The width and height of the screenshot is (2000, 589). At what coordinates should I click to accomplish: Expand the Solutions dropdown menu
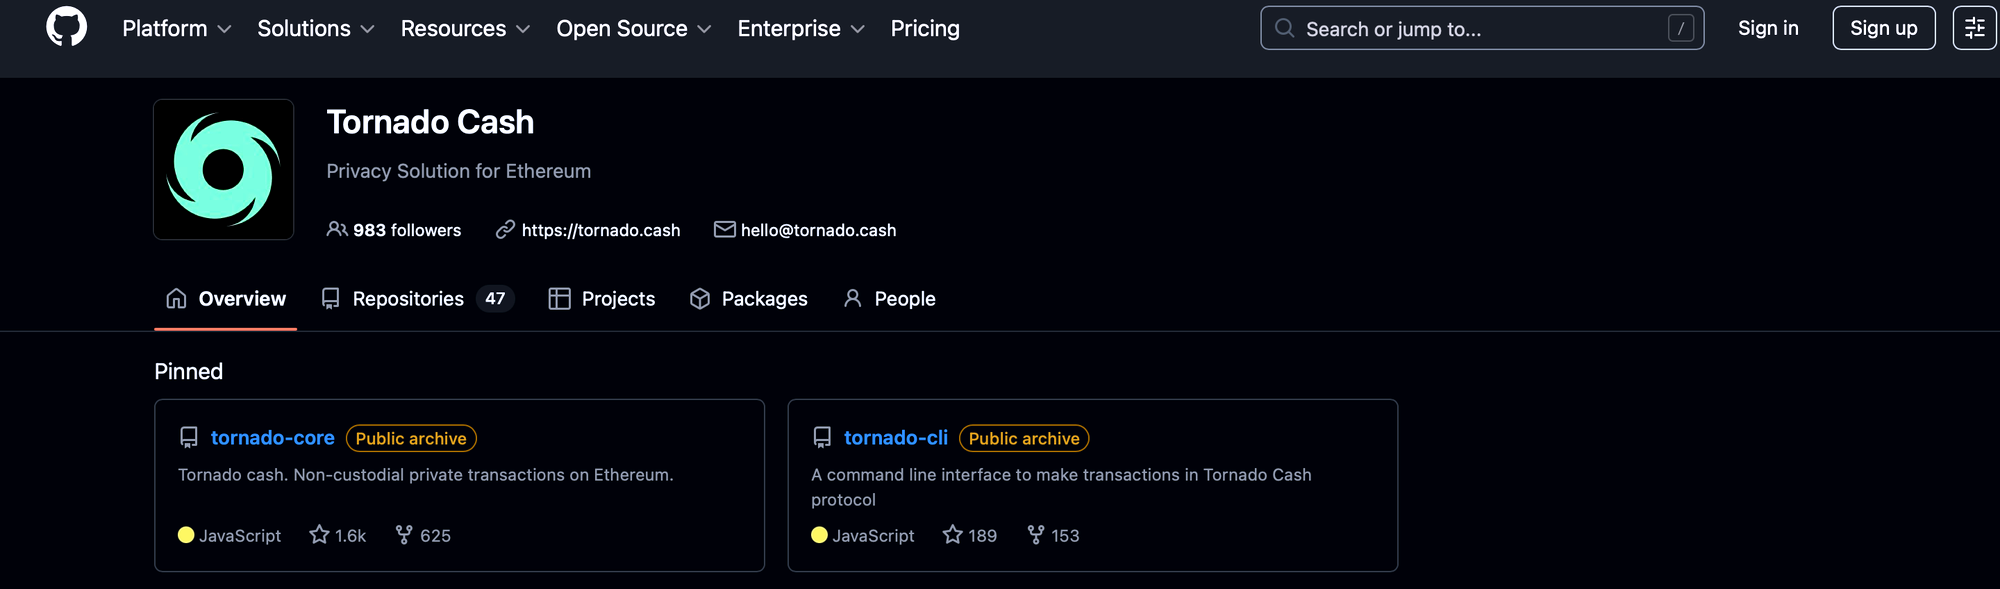click(316, 29)
